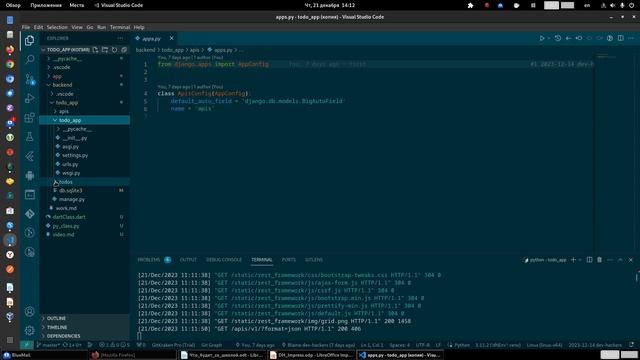Switch to the GITLENS panel tab

313,260
